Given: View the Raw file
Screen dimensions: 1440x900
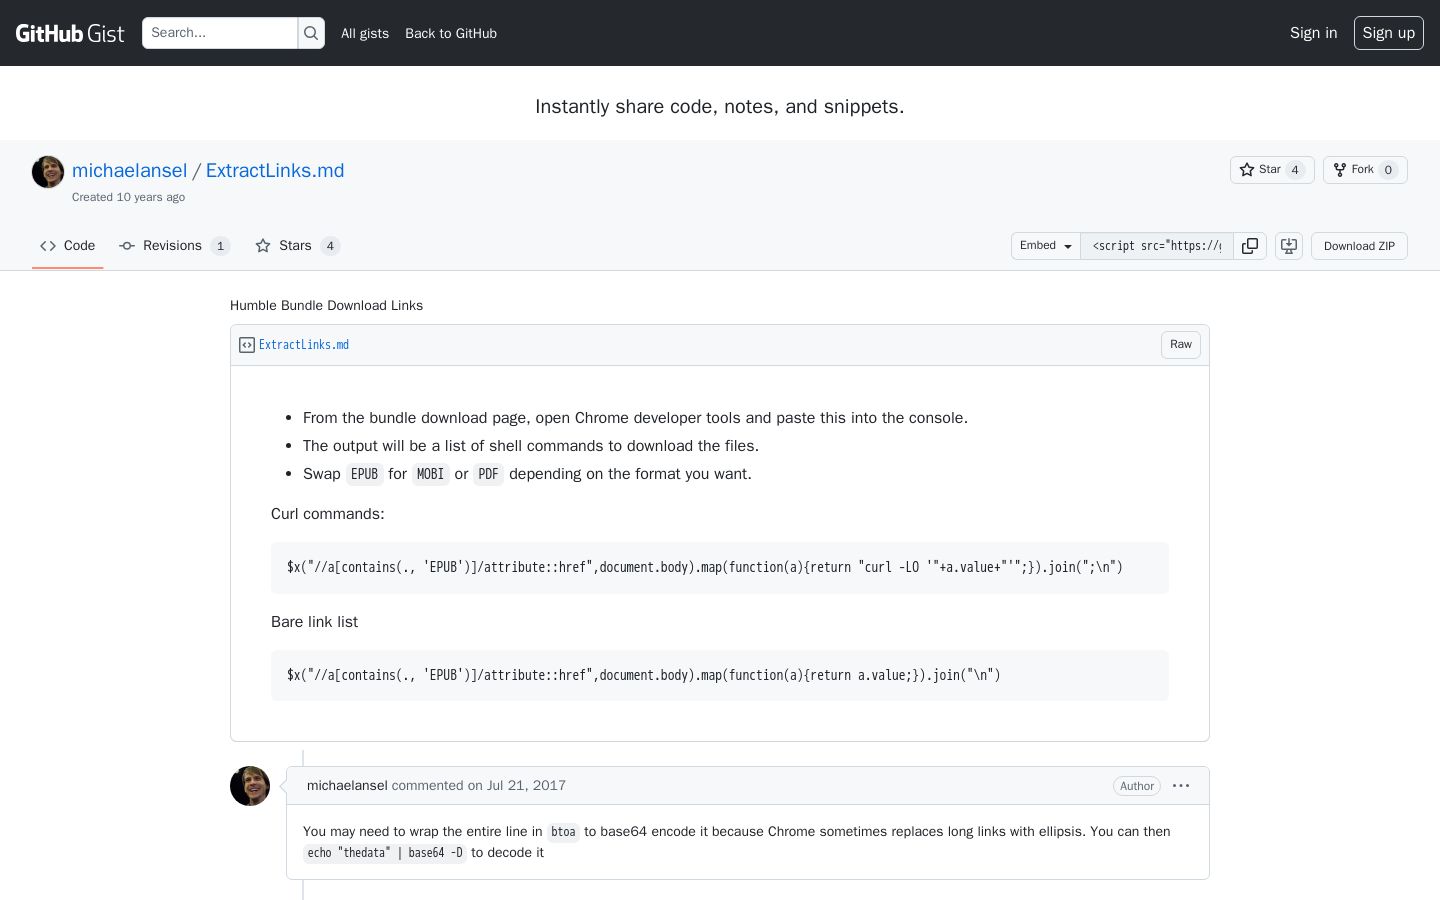Looking at the screenshot, I should click(1181, 345).
